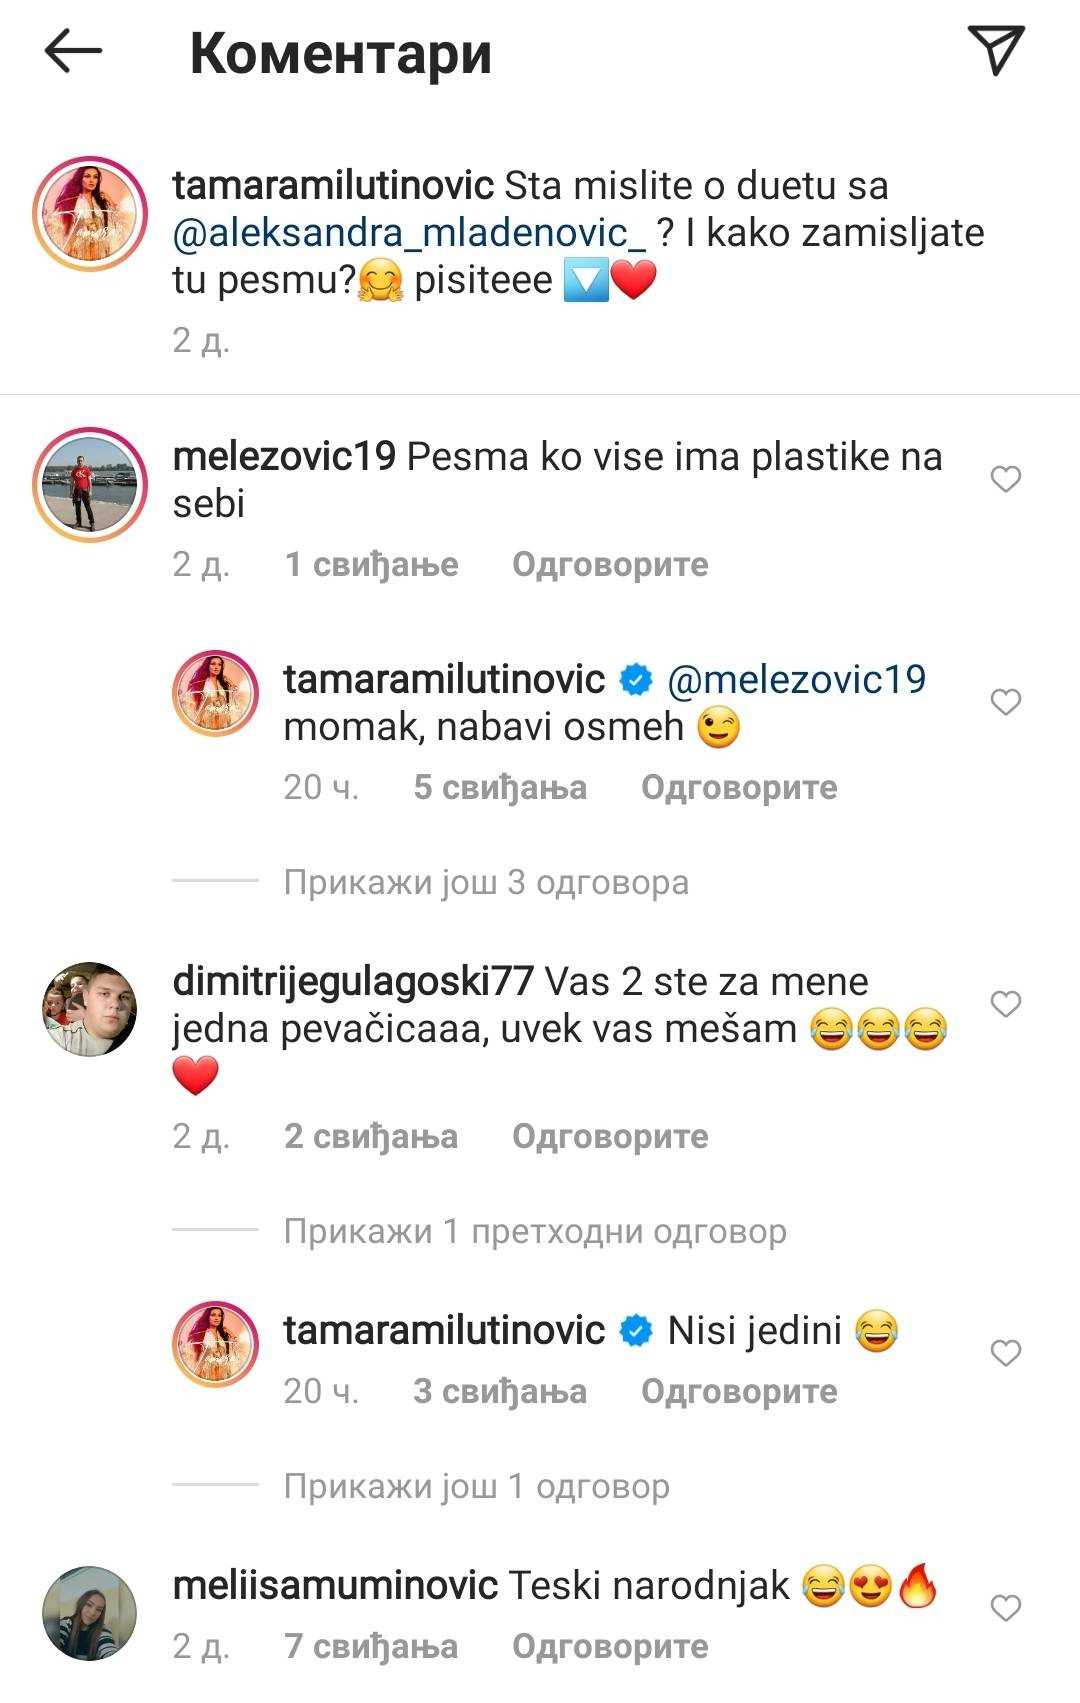This screenshot has height=1703, width=1080.
Task: Expand 'Прикажи још 1 одговор'
Action: (476, 1486)
